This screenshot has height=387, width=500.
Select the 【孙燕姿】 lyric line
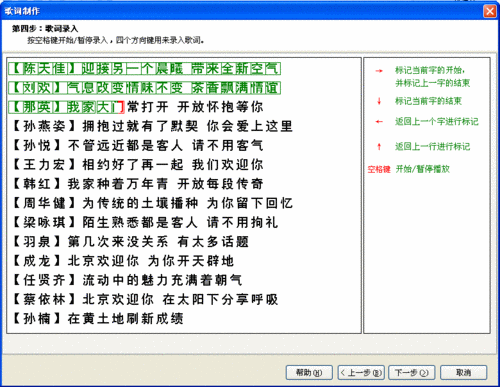pyautogui.click(x=152, y=126)
